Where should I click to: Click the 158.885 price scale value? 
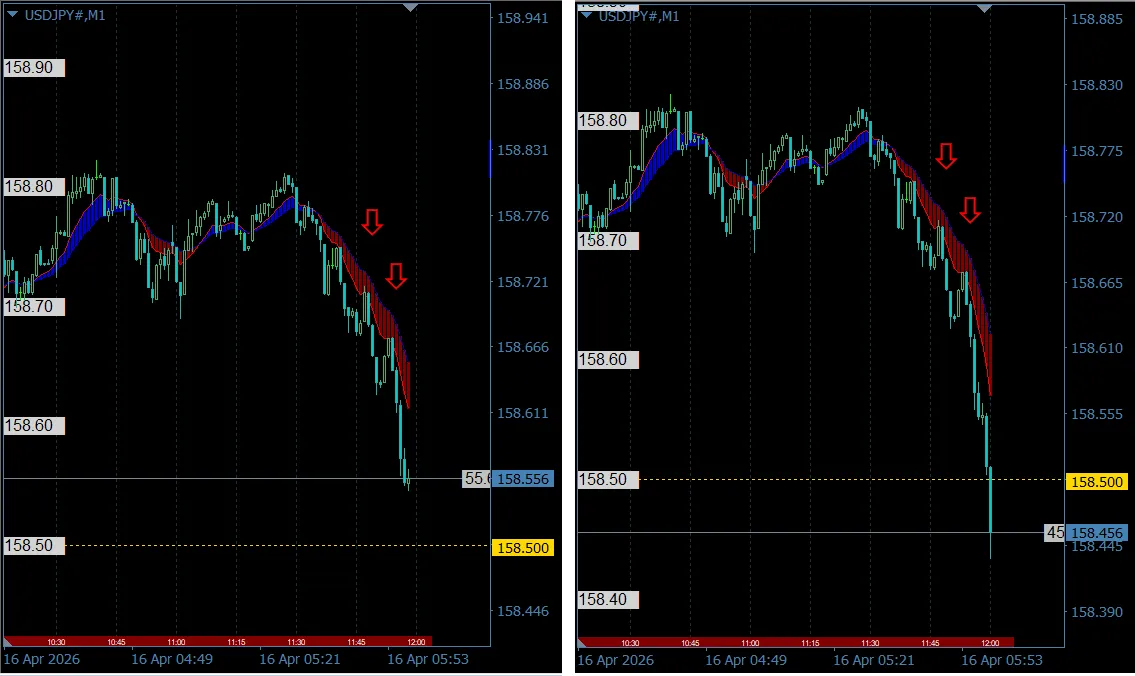coord(1097,20)
